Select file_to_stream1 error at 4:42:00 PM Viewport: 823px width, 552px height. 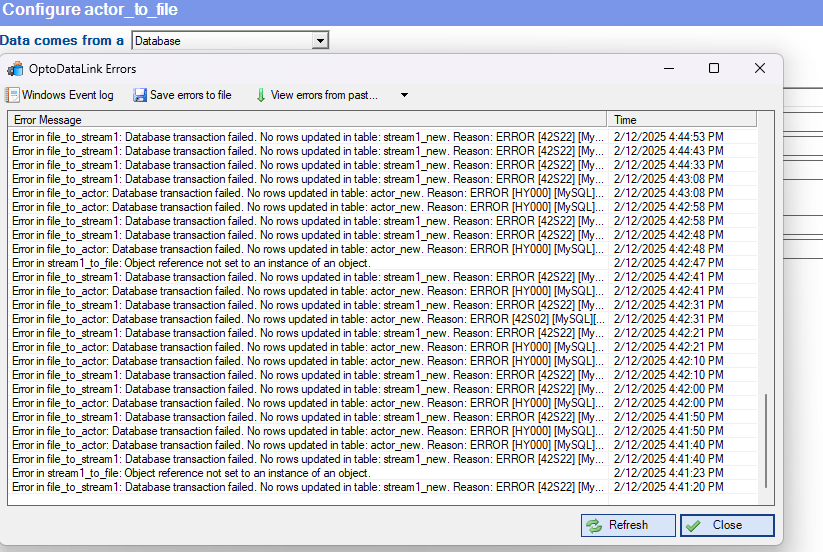(x=383, y=389)
